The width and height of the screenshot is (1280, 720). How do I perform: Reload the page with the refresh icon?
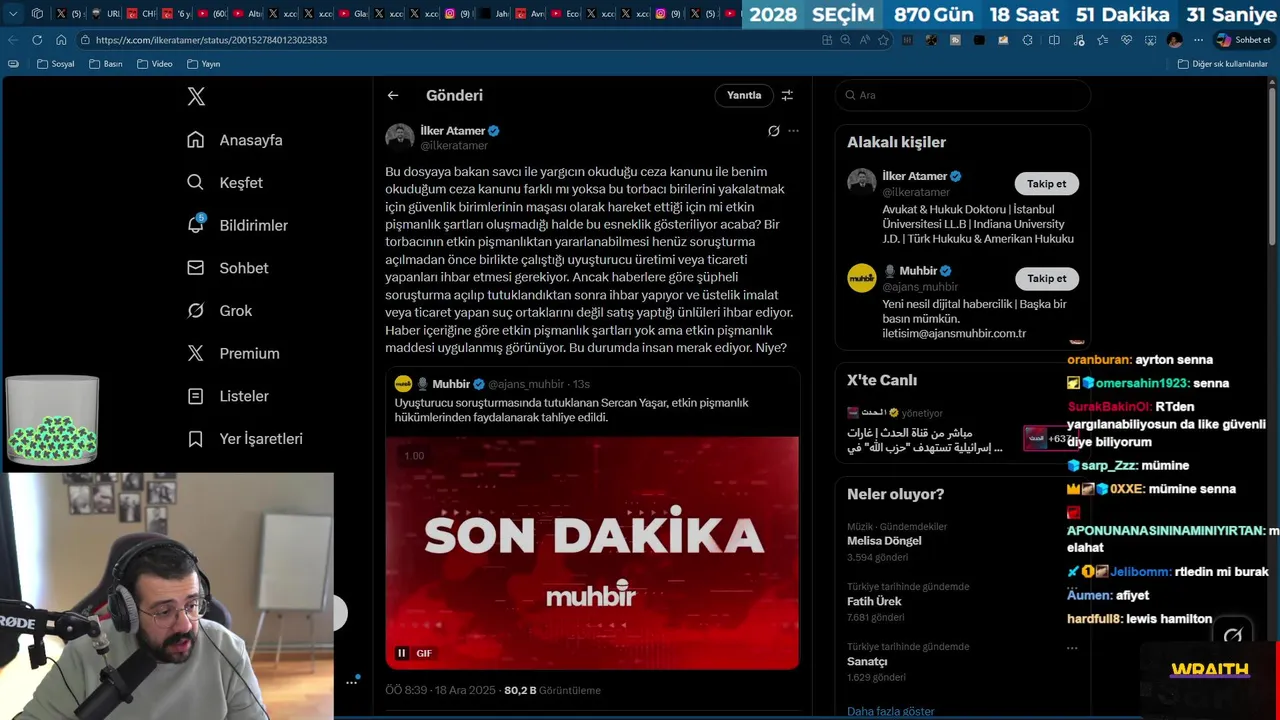pyautogui.click(x=37, y=40)
